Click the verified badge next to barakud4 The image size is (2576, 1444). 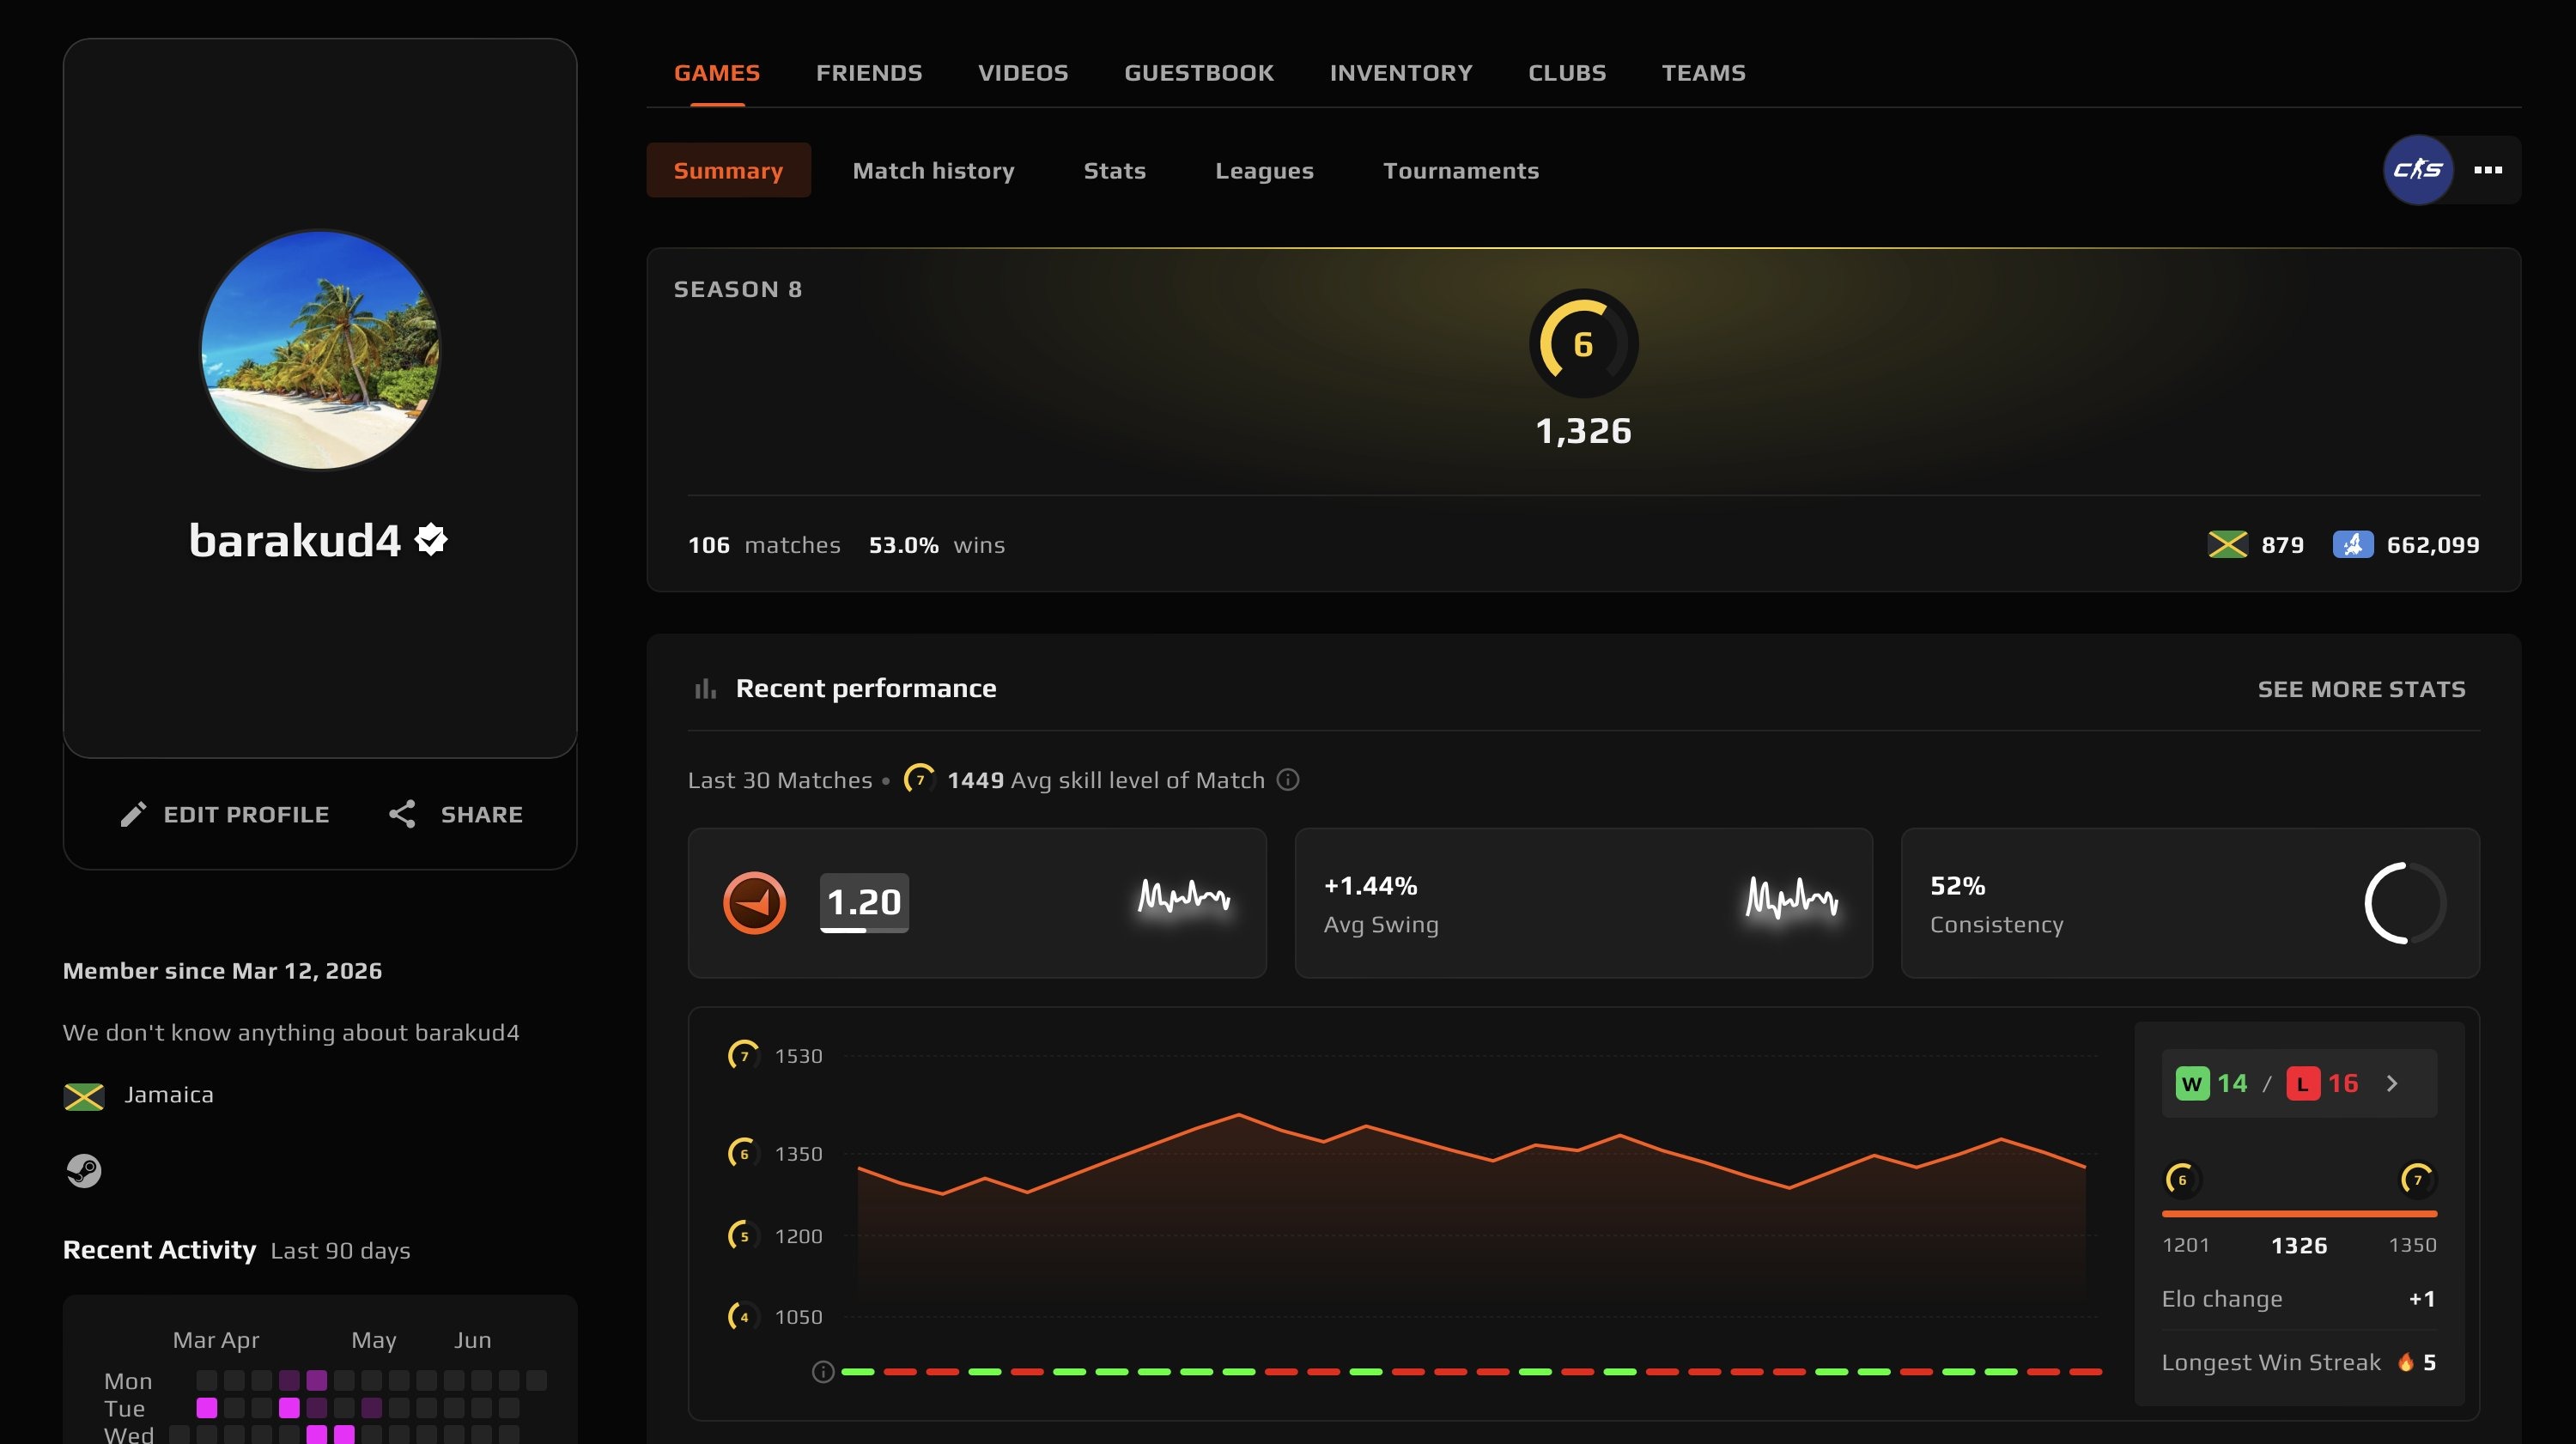[431, 539]
